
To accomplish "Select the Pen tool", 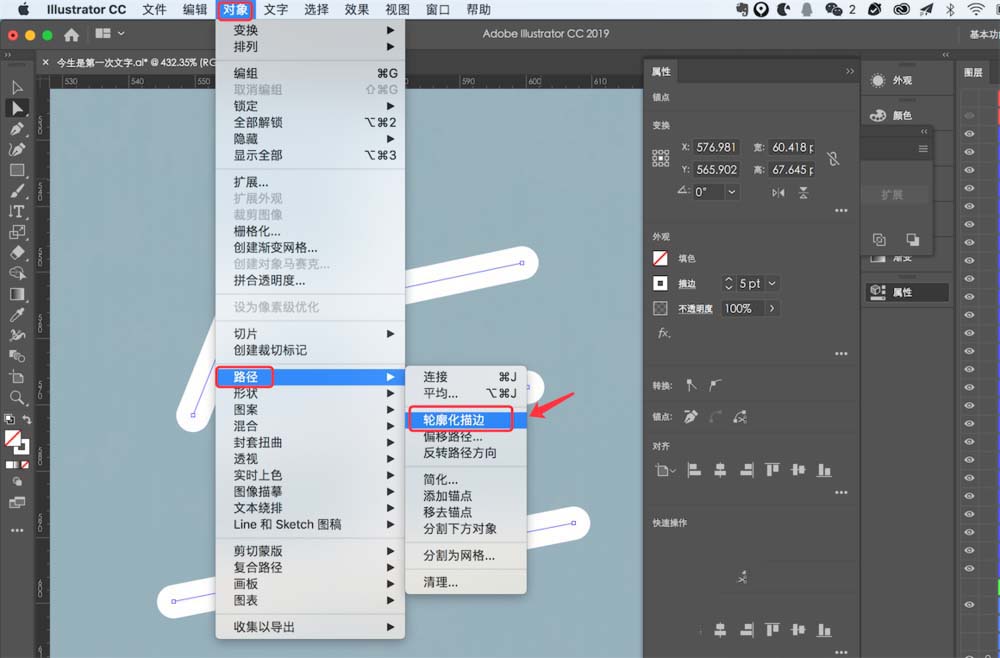I will (x=17, y=129).
